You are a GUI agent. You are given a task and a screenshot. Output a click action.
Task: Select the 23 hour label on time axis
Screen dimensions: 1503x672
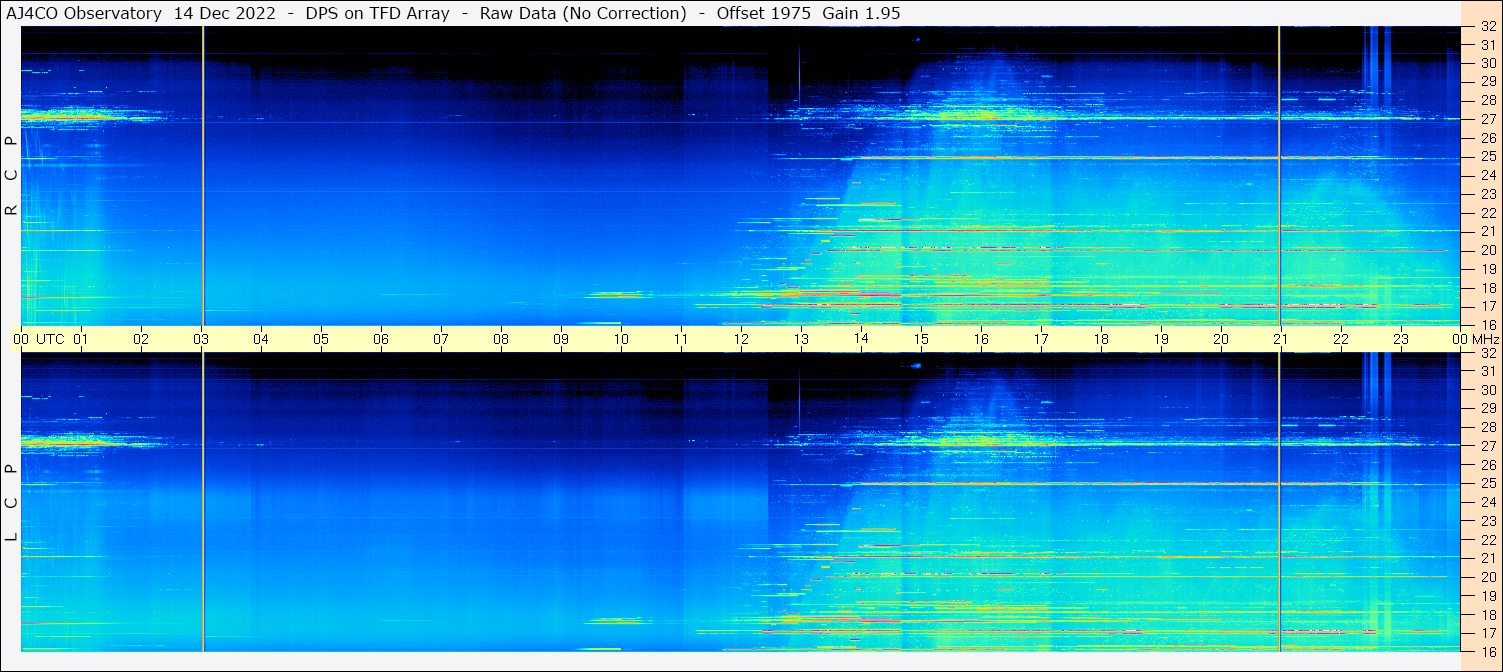[1401, 339]
